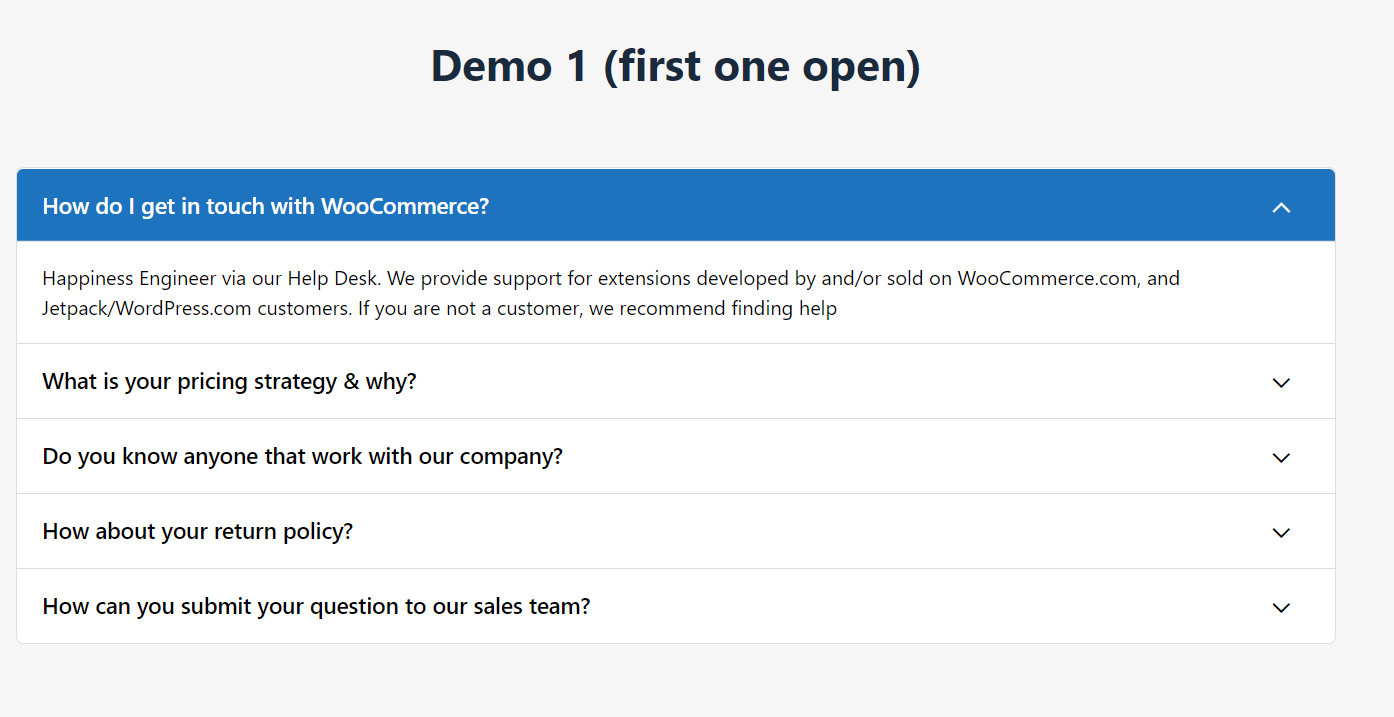Click the chevron beside the return policy question
The width and height of the screenshot is (1394, 717).
pyautogui.click(x=1281, y=533)
